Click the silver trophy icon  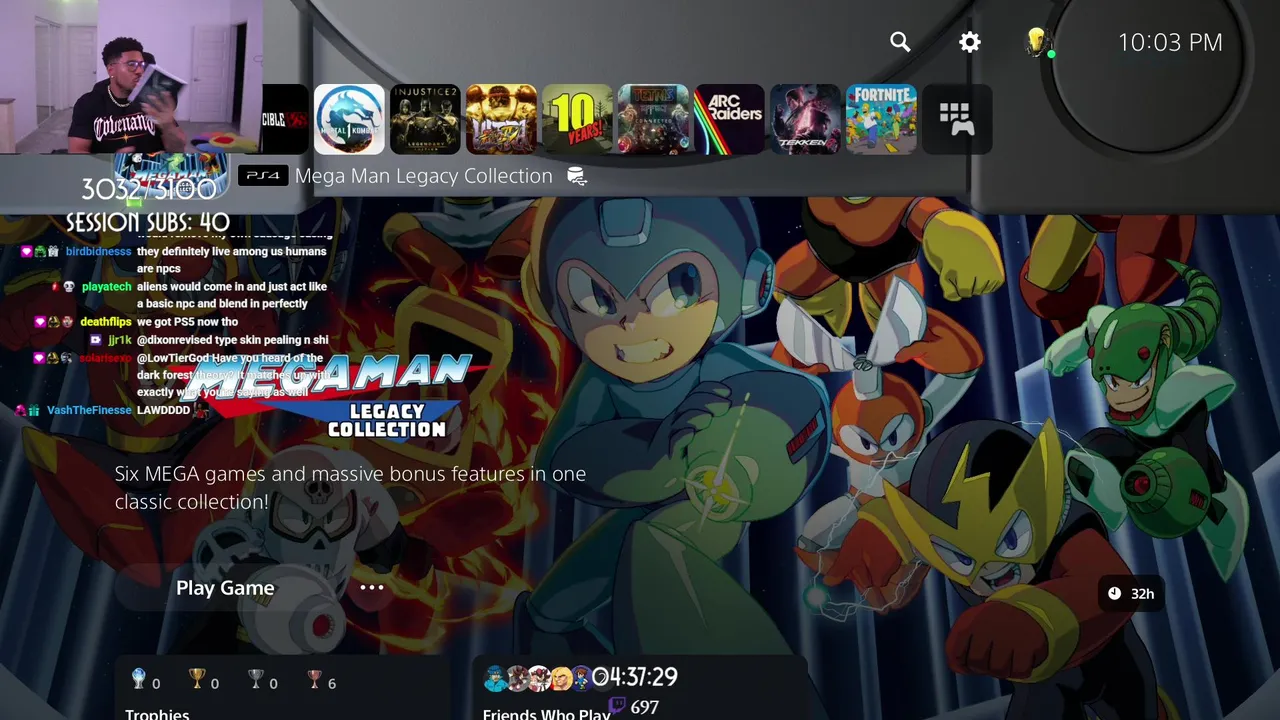(256, 680)
